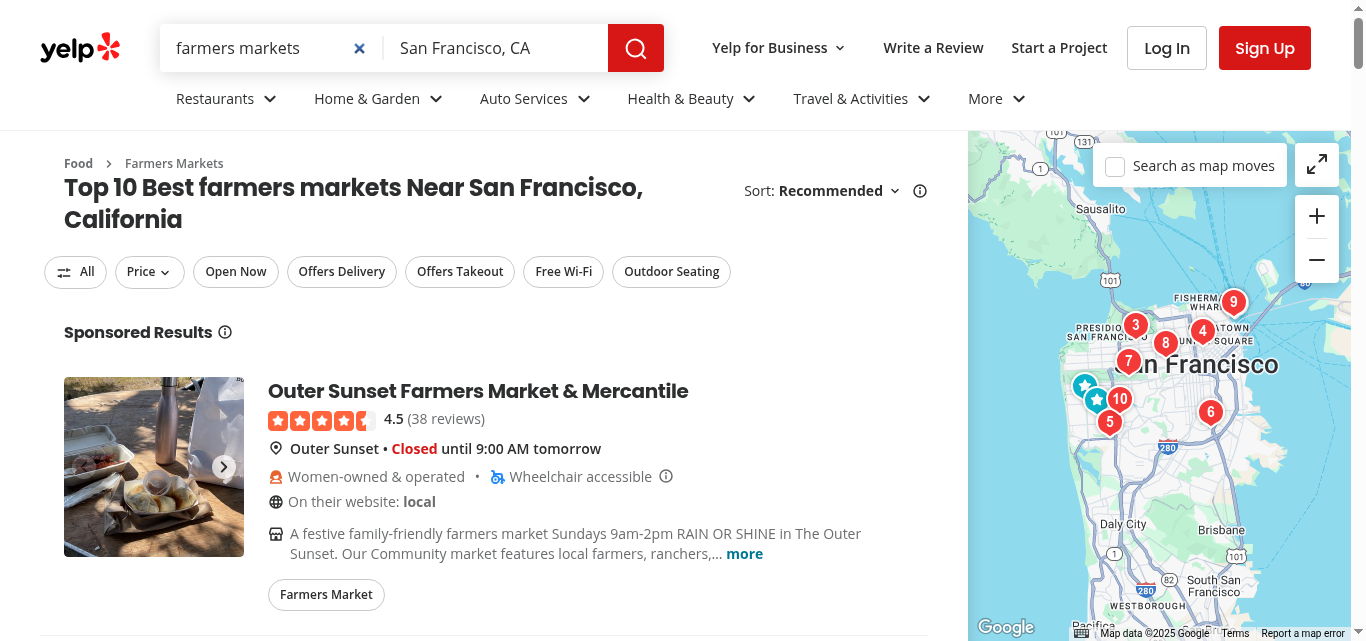This screenshot has width=1366, height=641.
Task: Show next photo of Outer Sunset market
Action: (x=224, y=467)
